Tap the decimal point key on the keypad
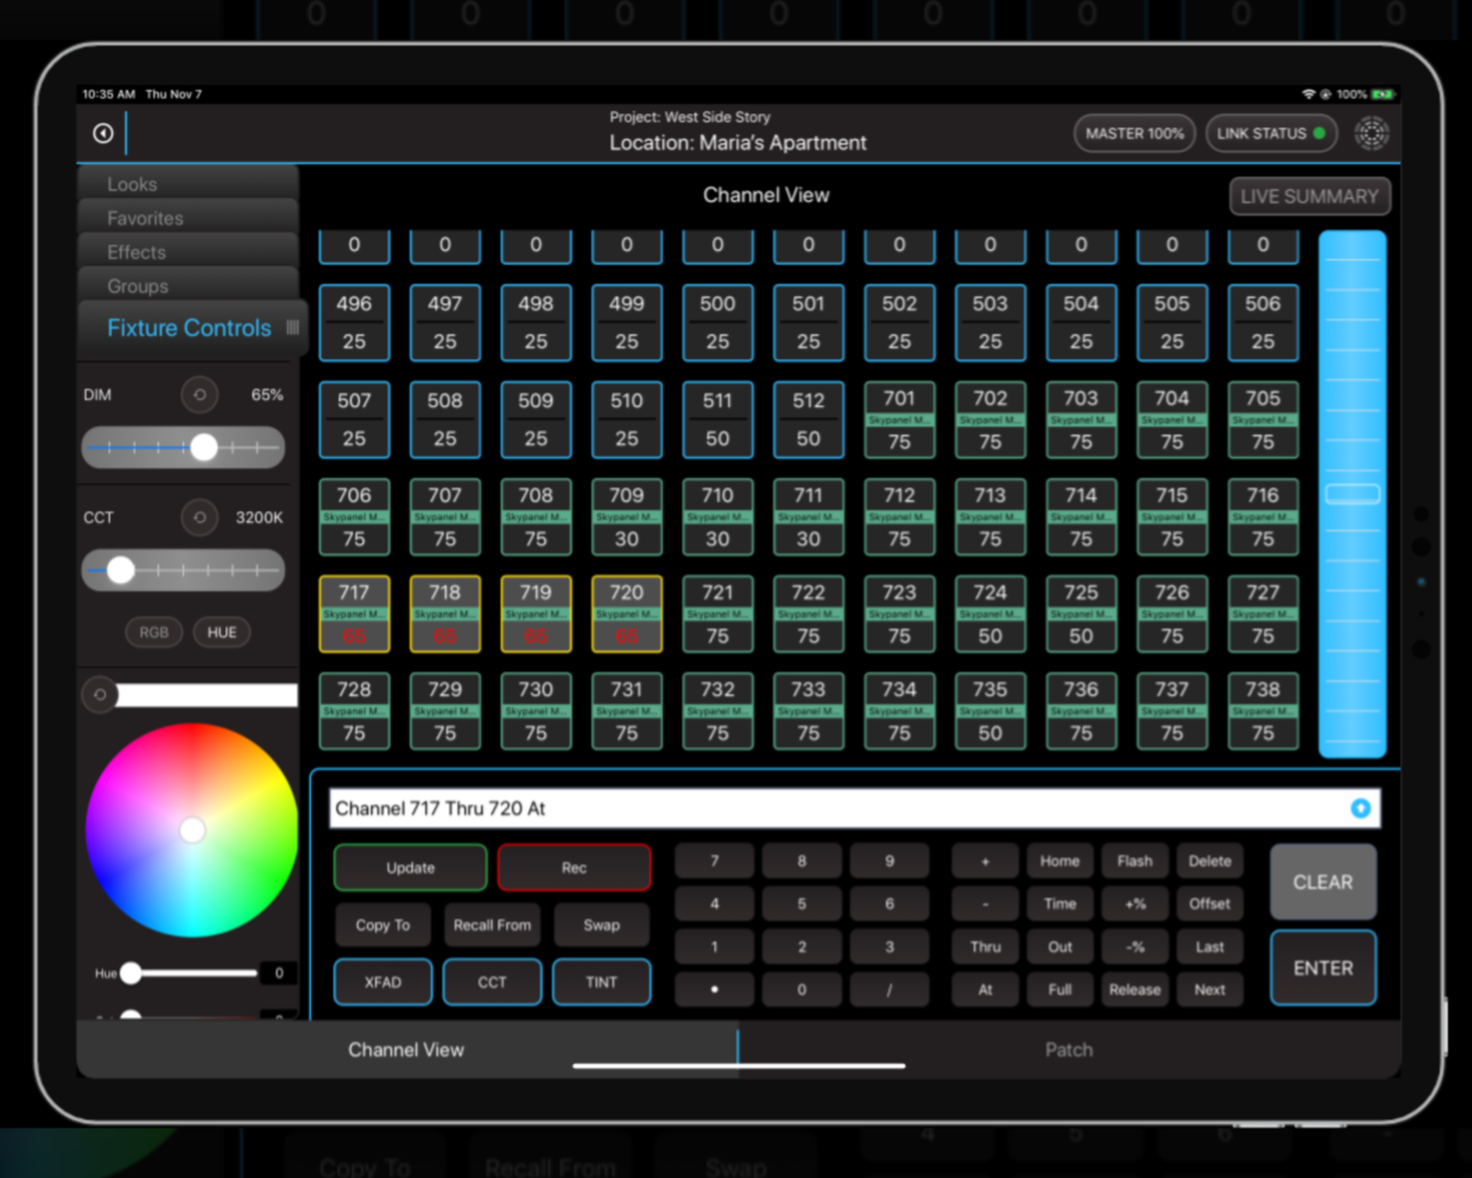Viewport: 1472px width, 1178px height. pos(714,990)
